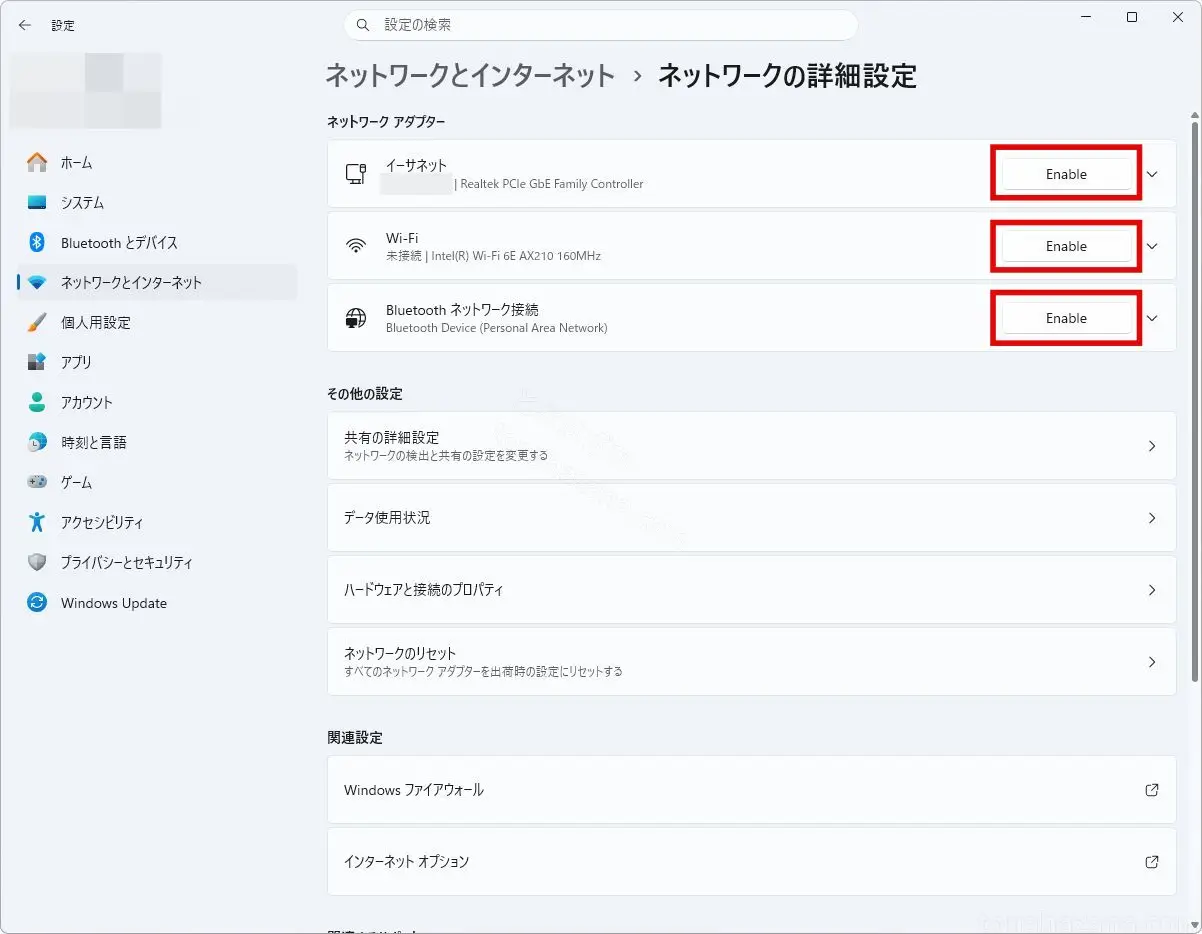The height and width of the screenshot is (934, 1202).
Task: Open データ使用状況 via its chevron
Action: click(1152, 518)
